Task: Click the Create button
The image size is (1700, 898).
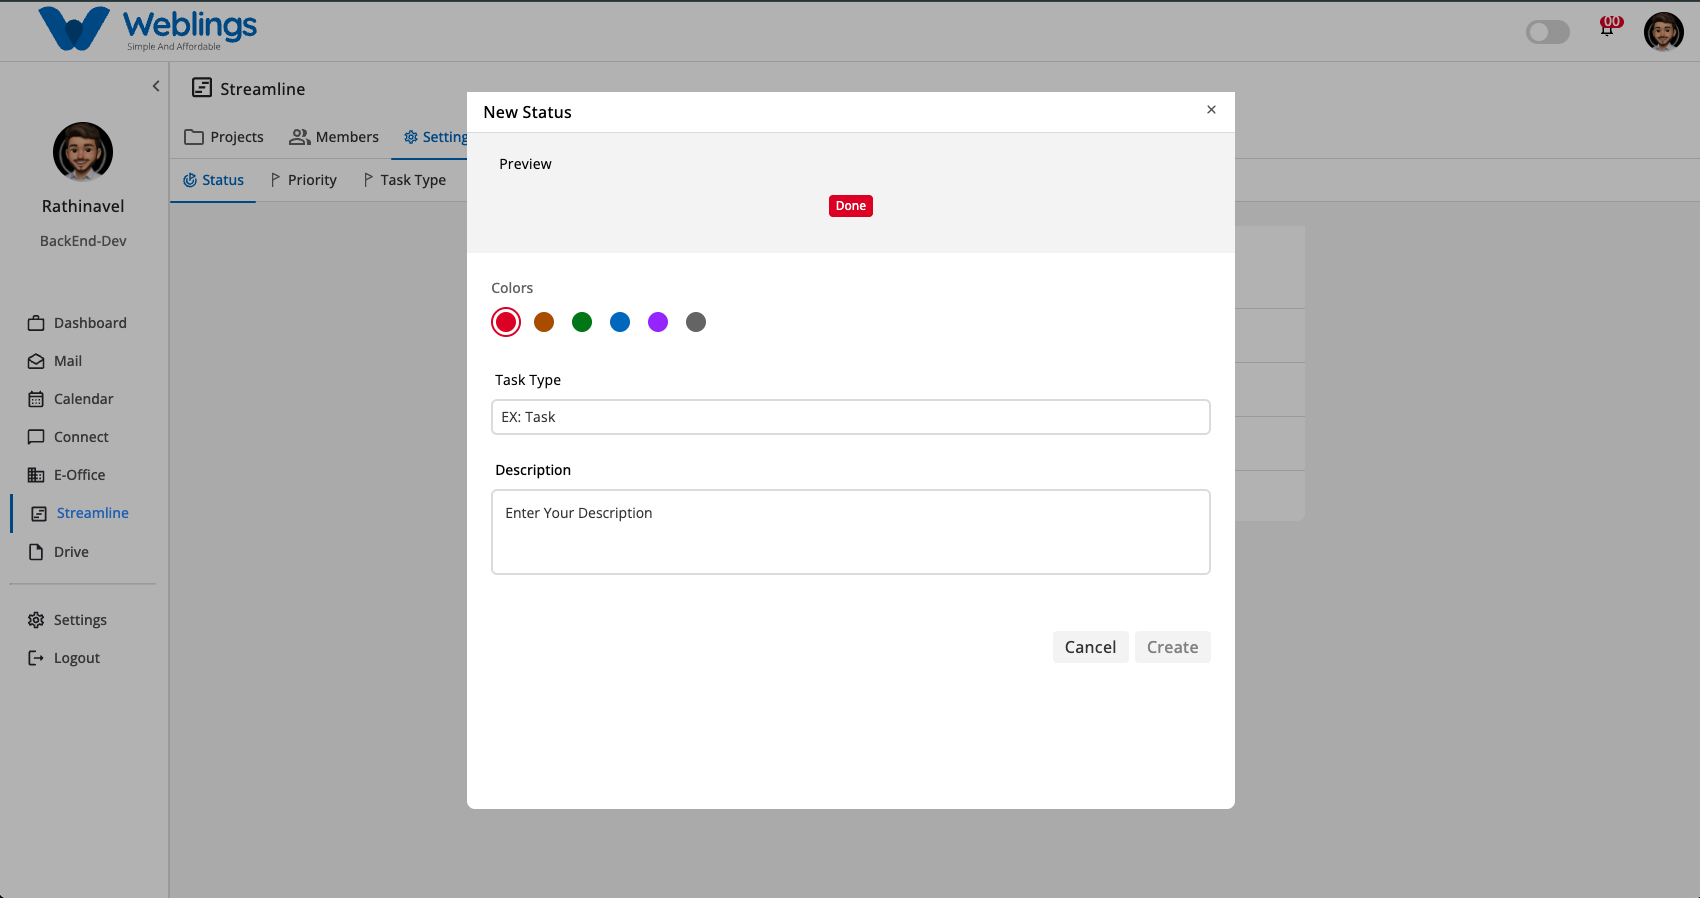Action: 1172,647
